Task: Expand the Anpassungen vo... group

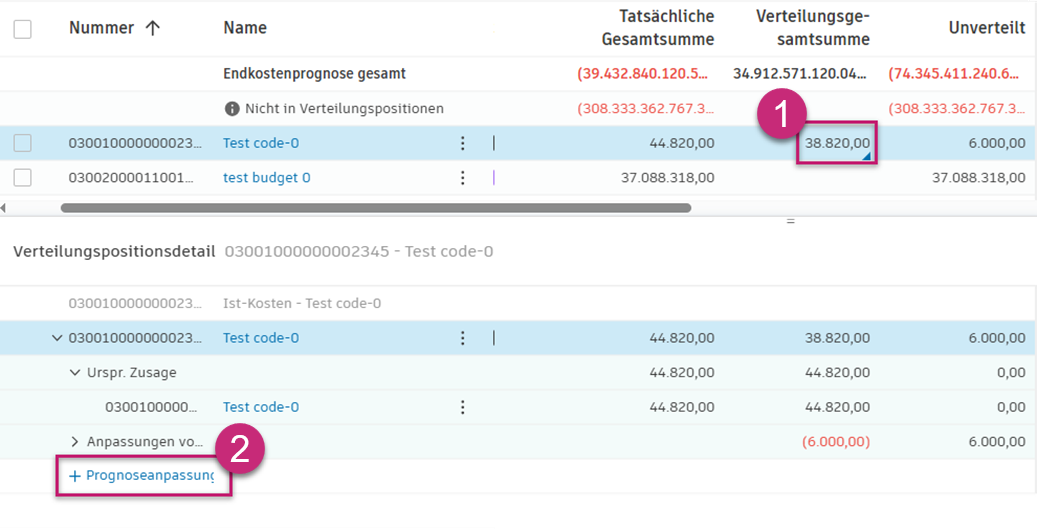Action: [x=75, y=441]
